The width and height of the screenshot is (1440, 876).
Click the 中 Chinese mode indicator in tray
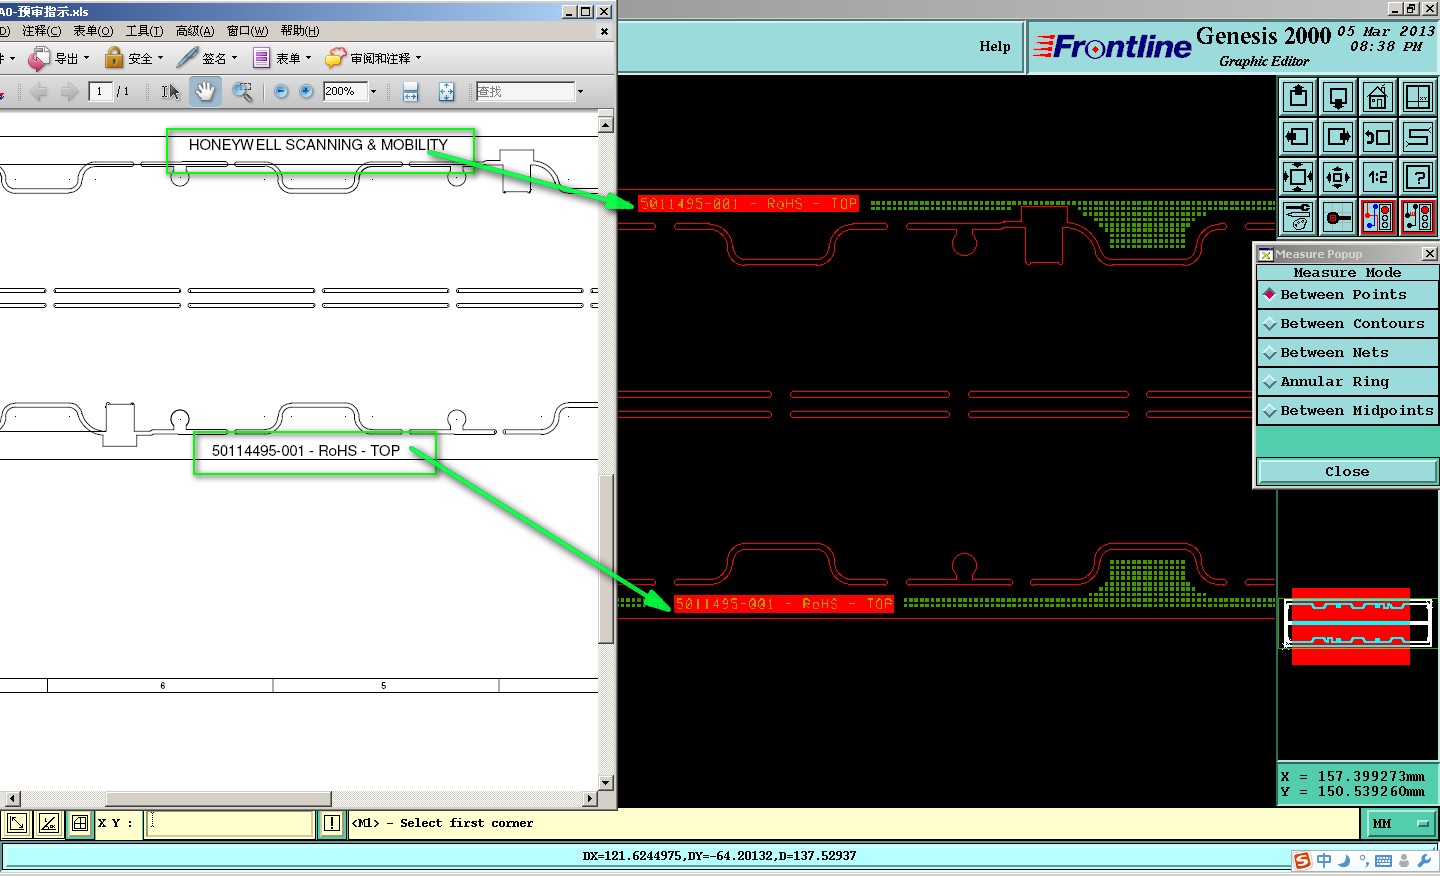[x=1324, y=861]
